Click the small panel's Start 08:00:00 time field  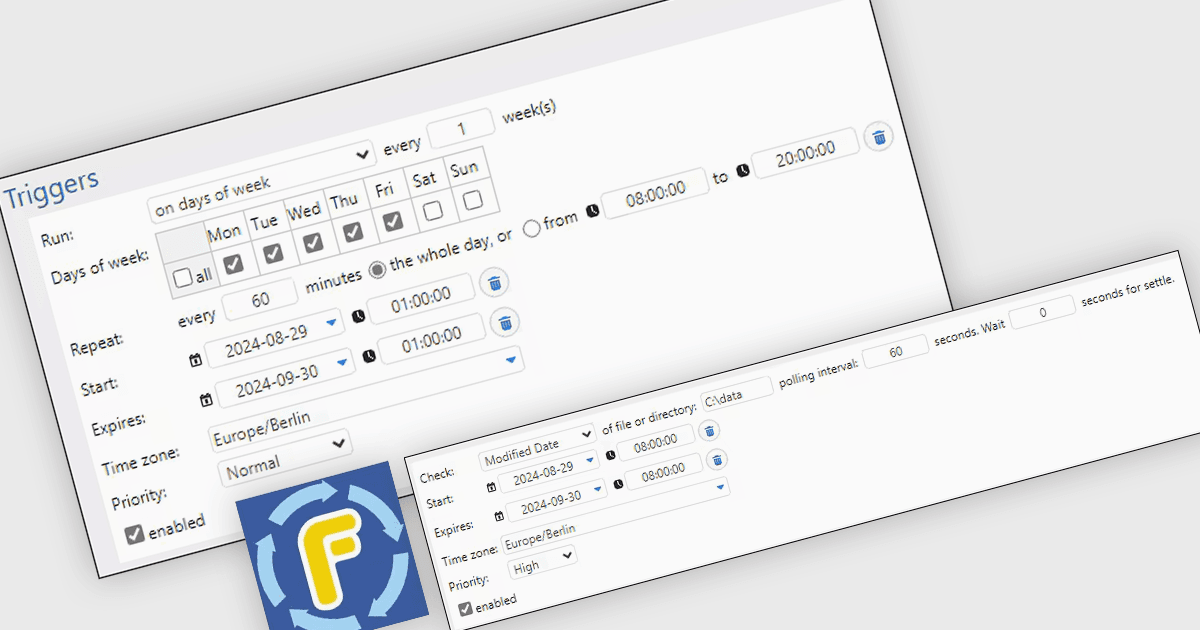pyautogui.click(x=656, y=444)
